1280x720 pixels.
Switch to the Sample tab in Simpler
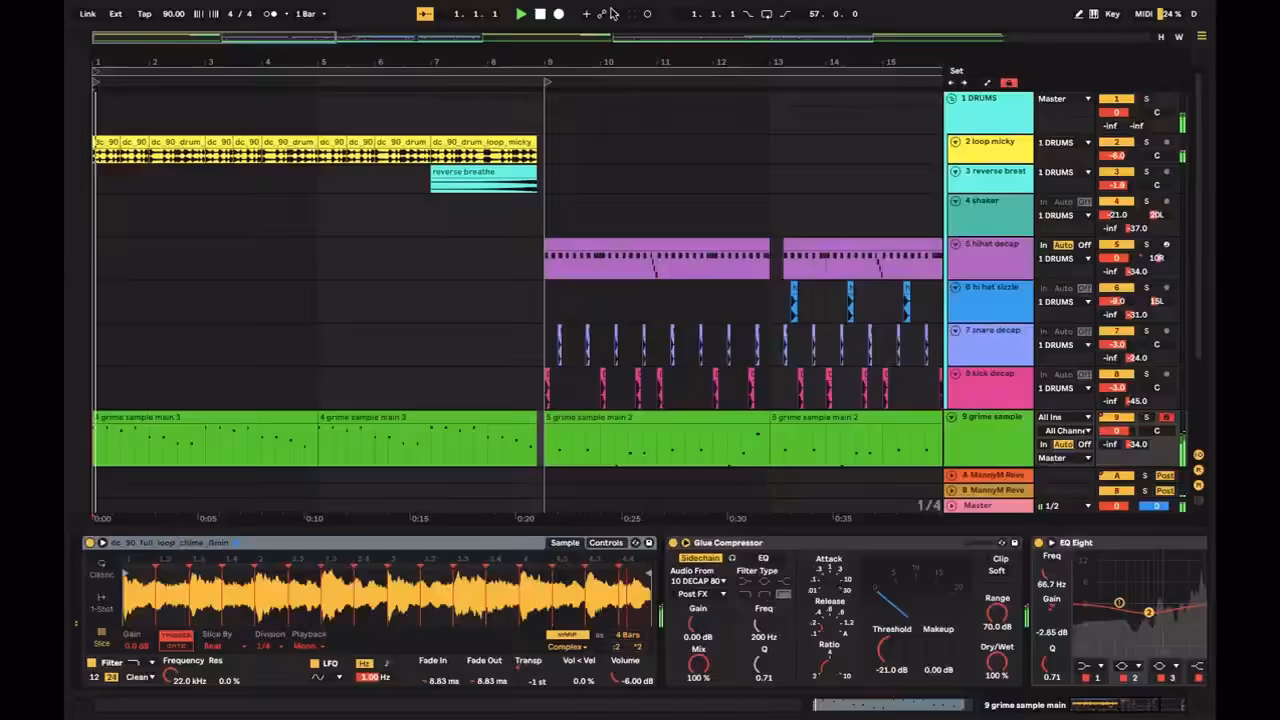tap(565, 543)
